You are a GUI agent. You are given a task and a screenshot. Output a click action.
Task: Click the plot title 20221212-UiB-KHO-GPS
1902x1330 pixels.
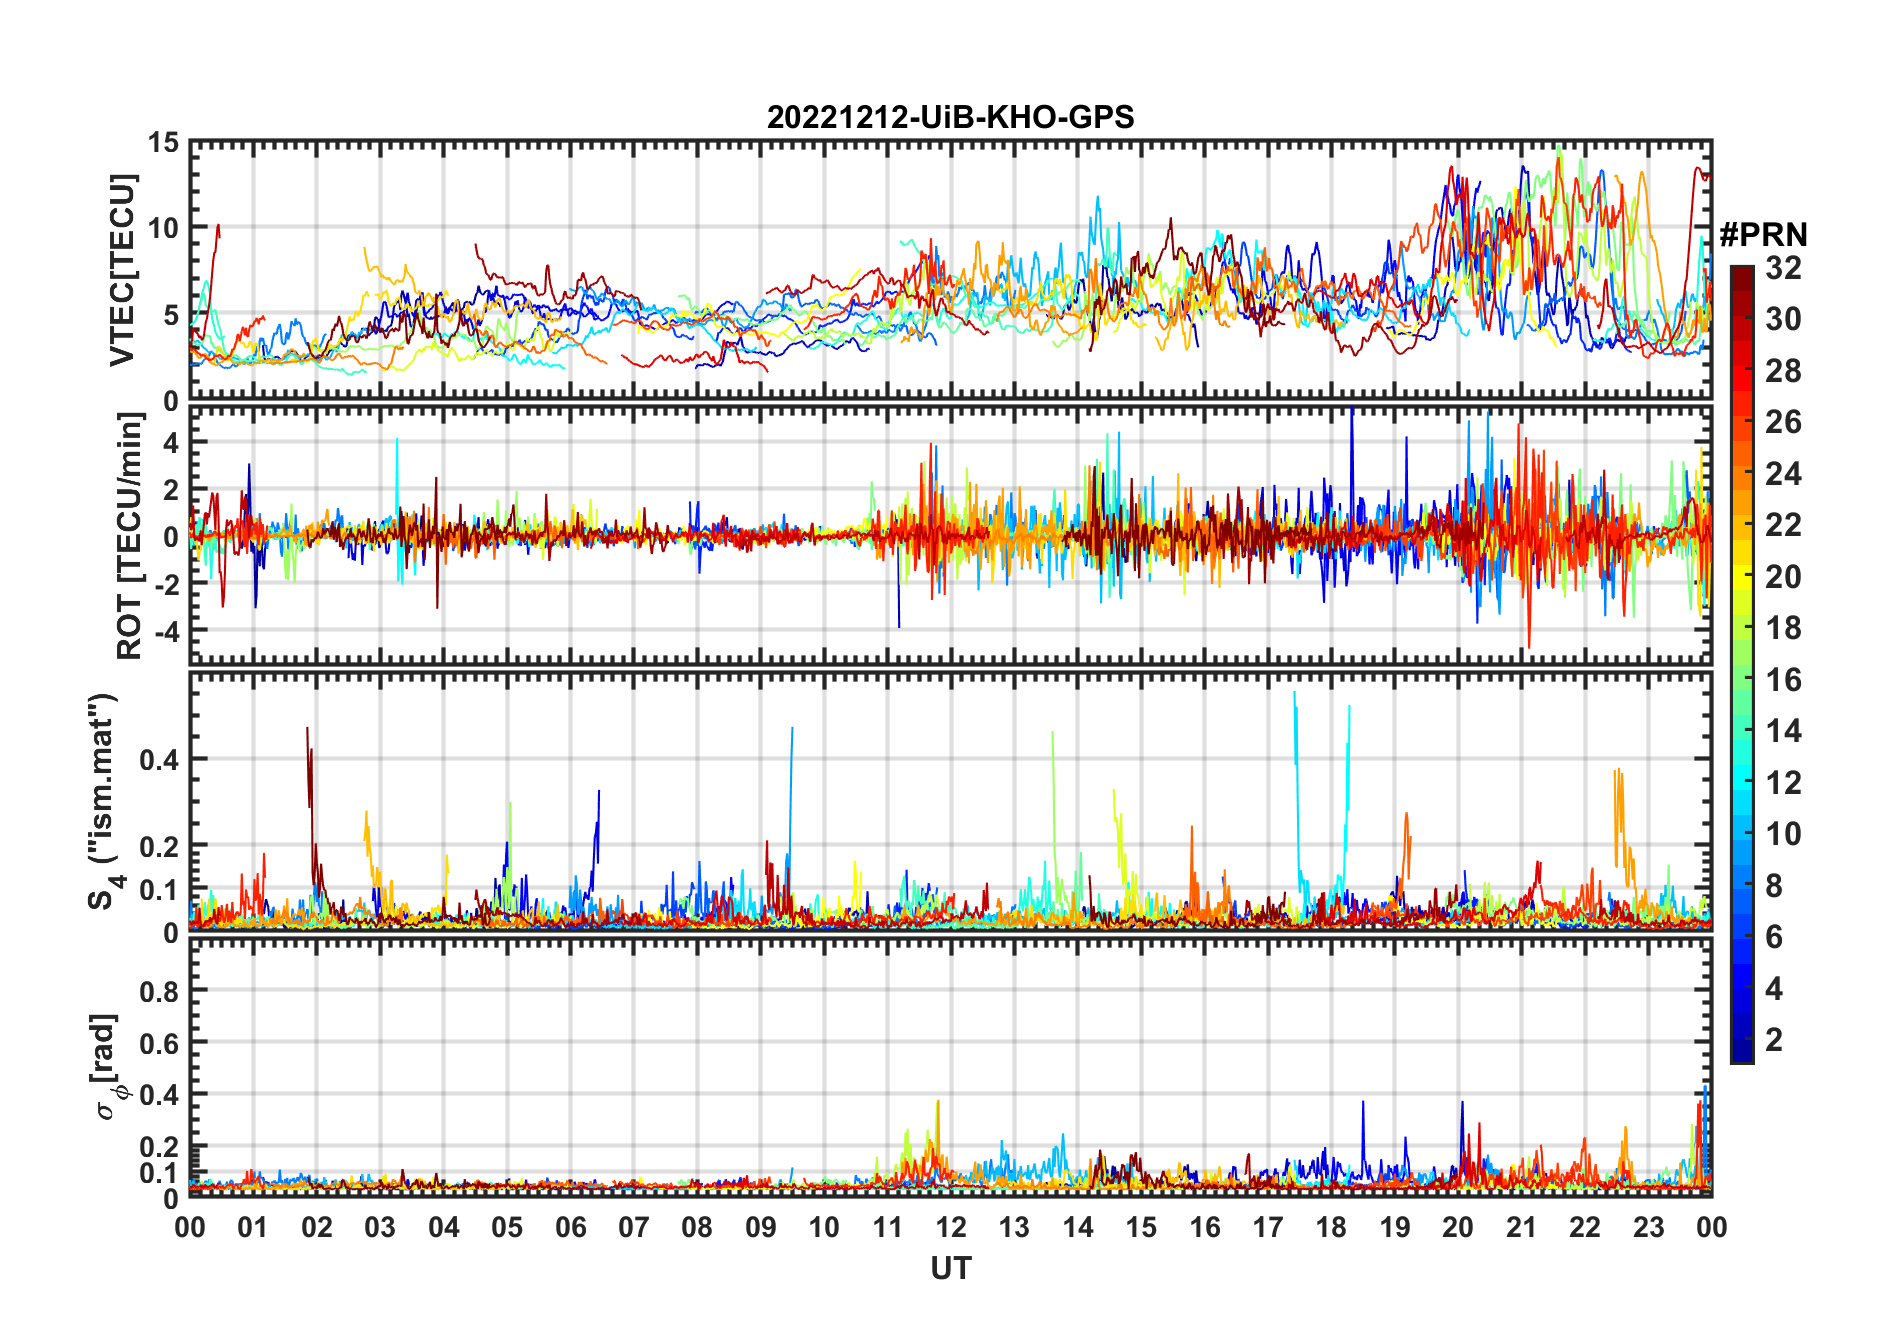click(x=950, y=117)
